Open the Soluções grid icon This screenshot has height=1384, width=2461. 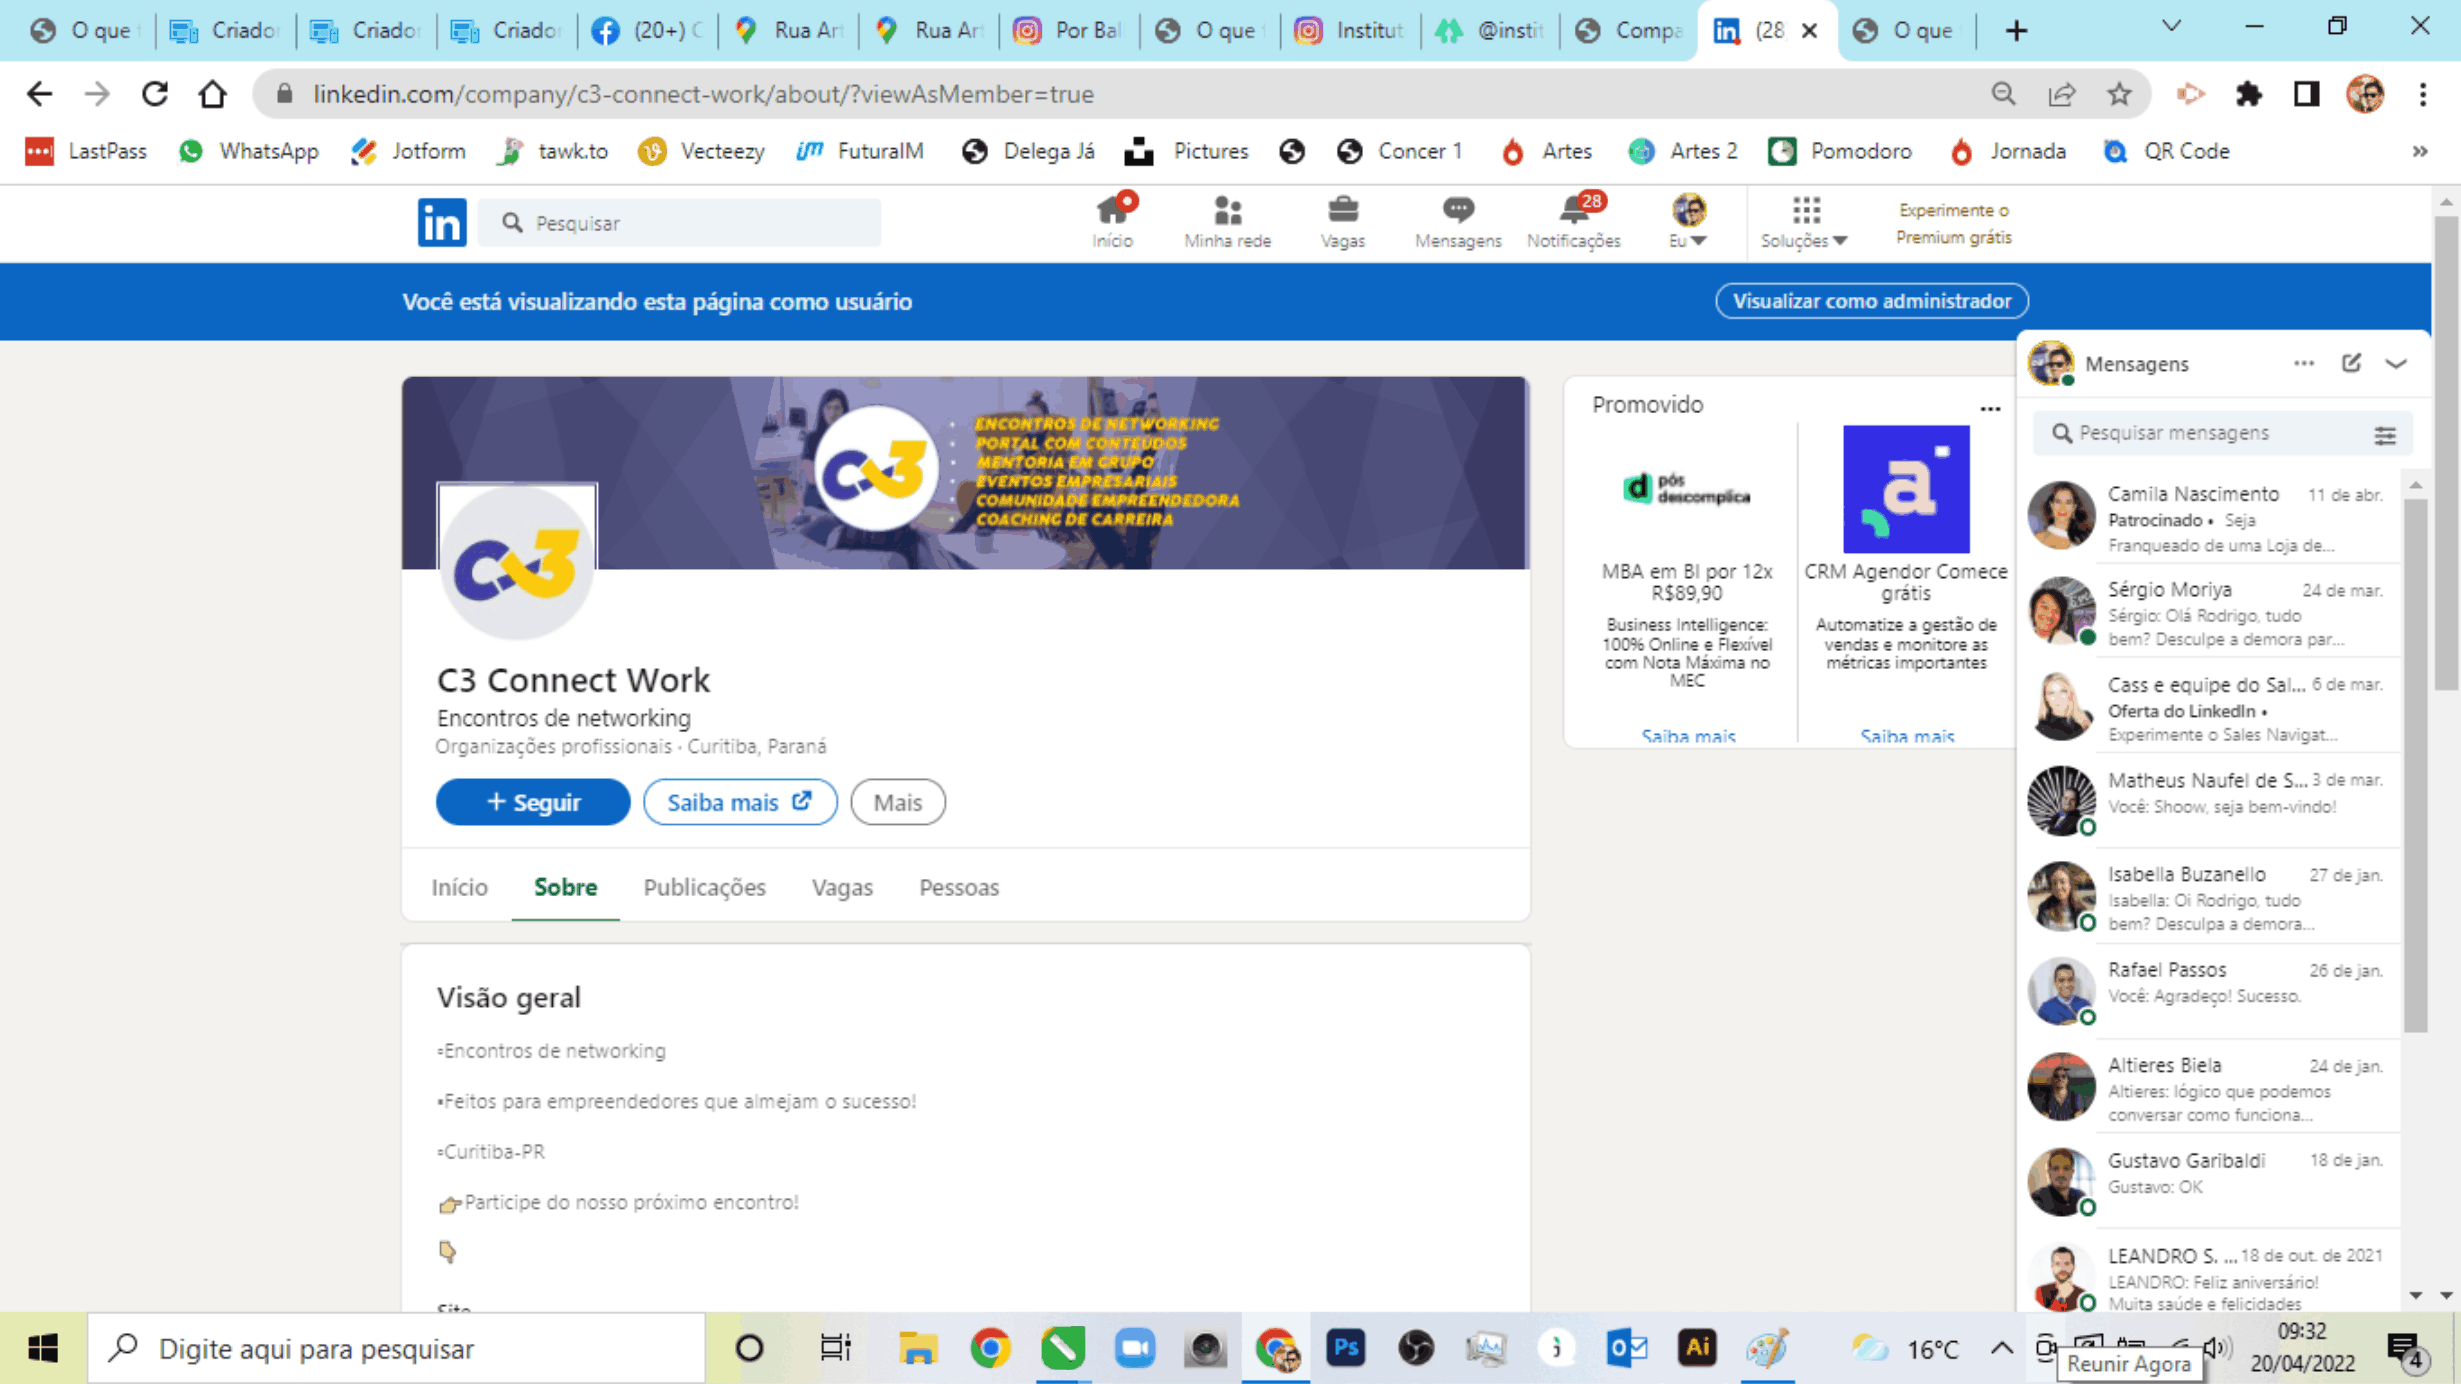(1804, 212)
